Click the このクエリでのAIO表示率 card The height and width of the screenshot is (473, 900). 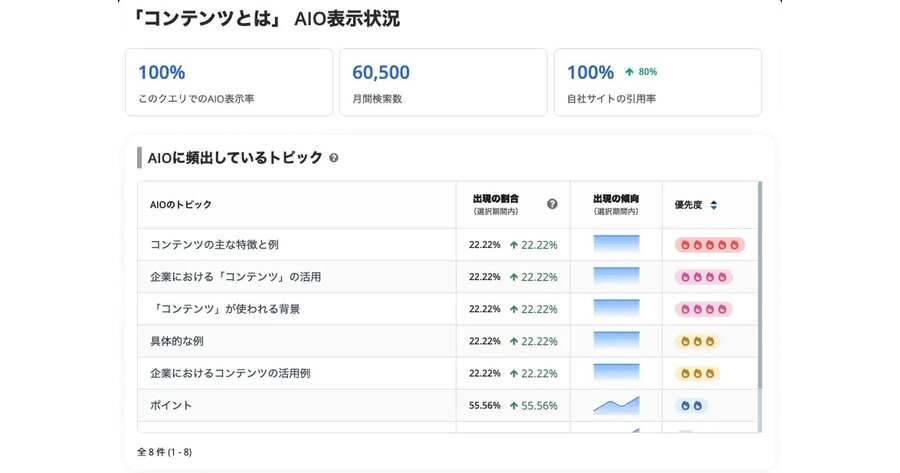(x=228, y=82)
